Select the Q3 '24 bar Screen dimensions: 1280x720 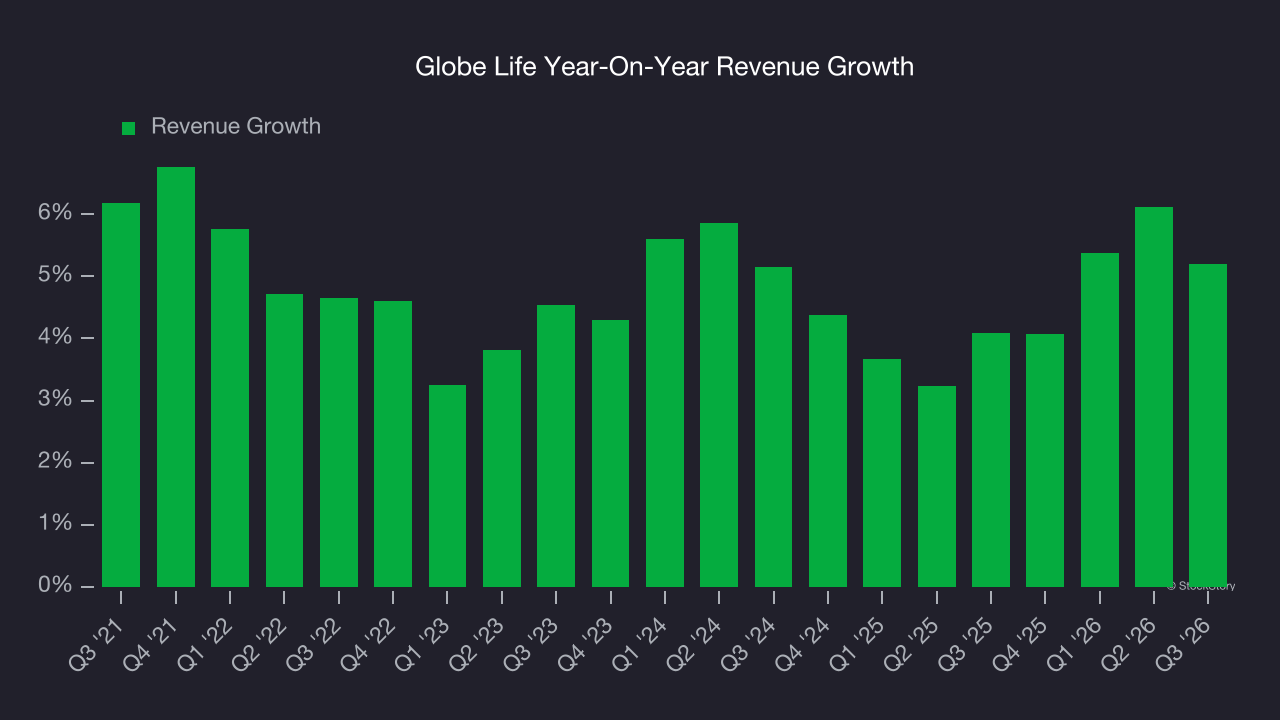coord(774,427)
